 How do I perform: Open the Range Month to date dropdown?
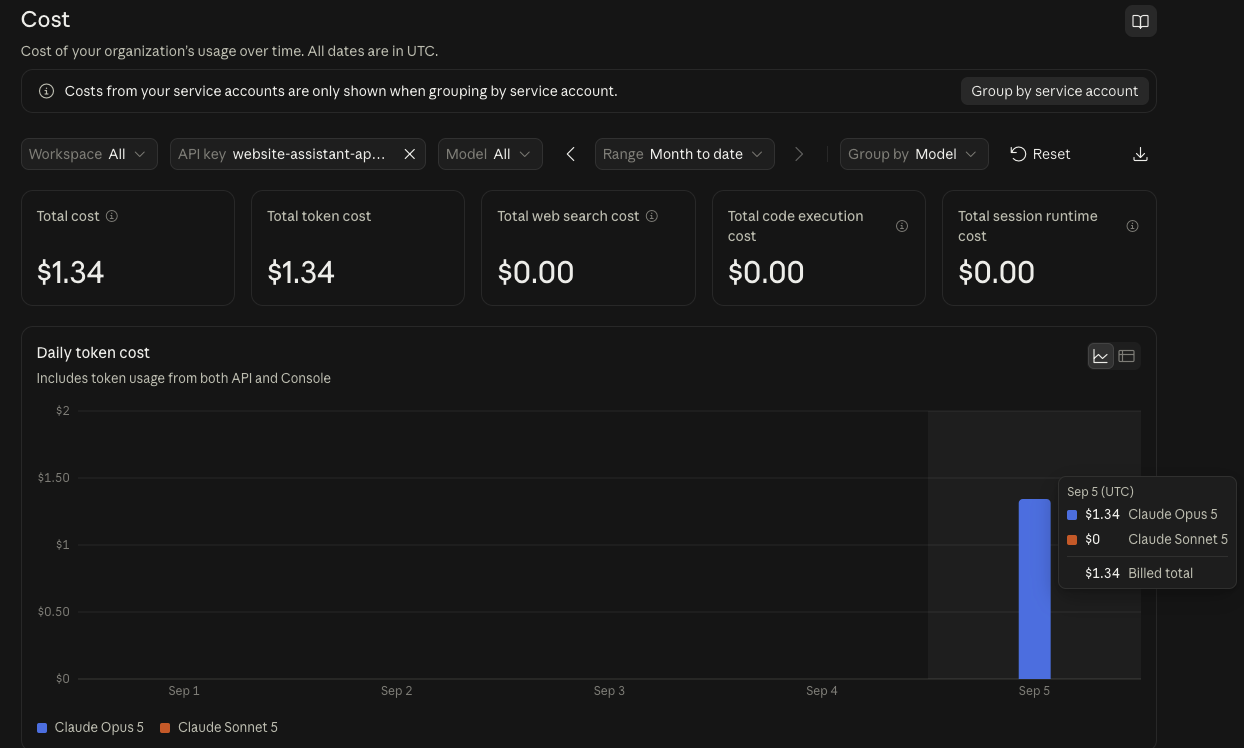pos(684,154)
